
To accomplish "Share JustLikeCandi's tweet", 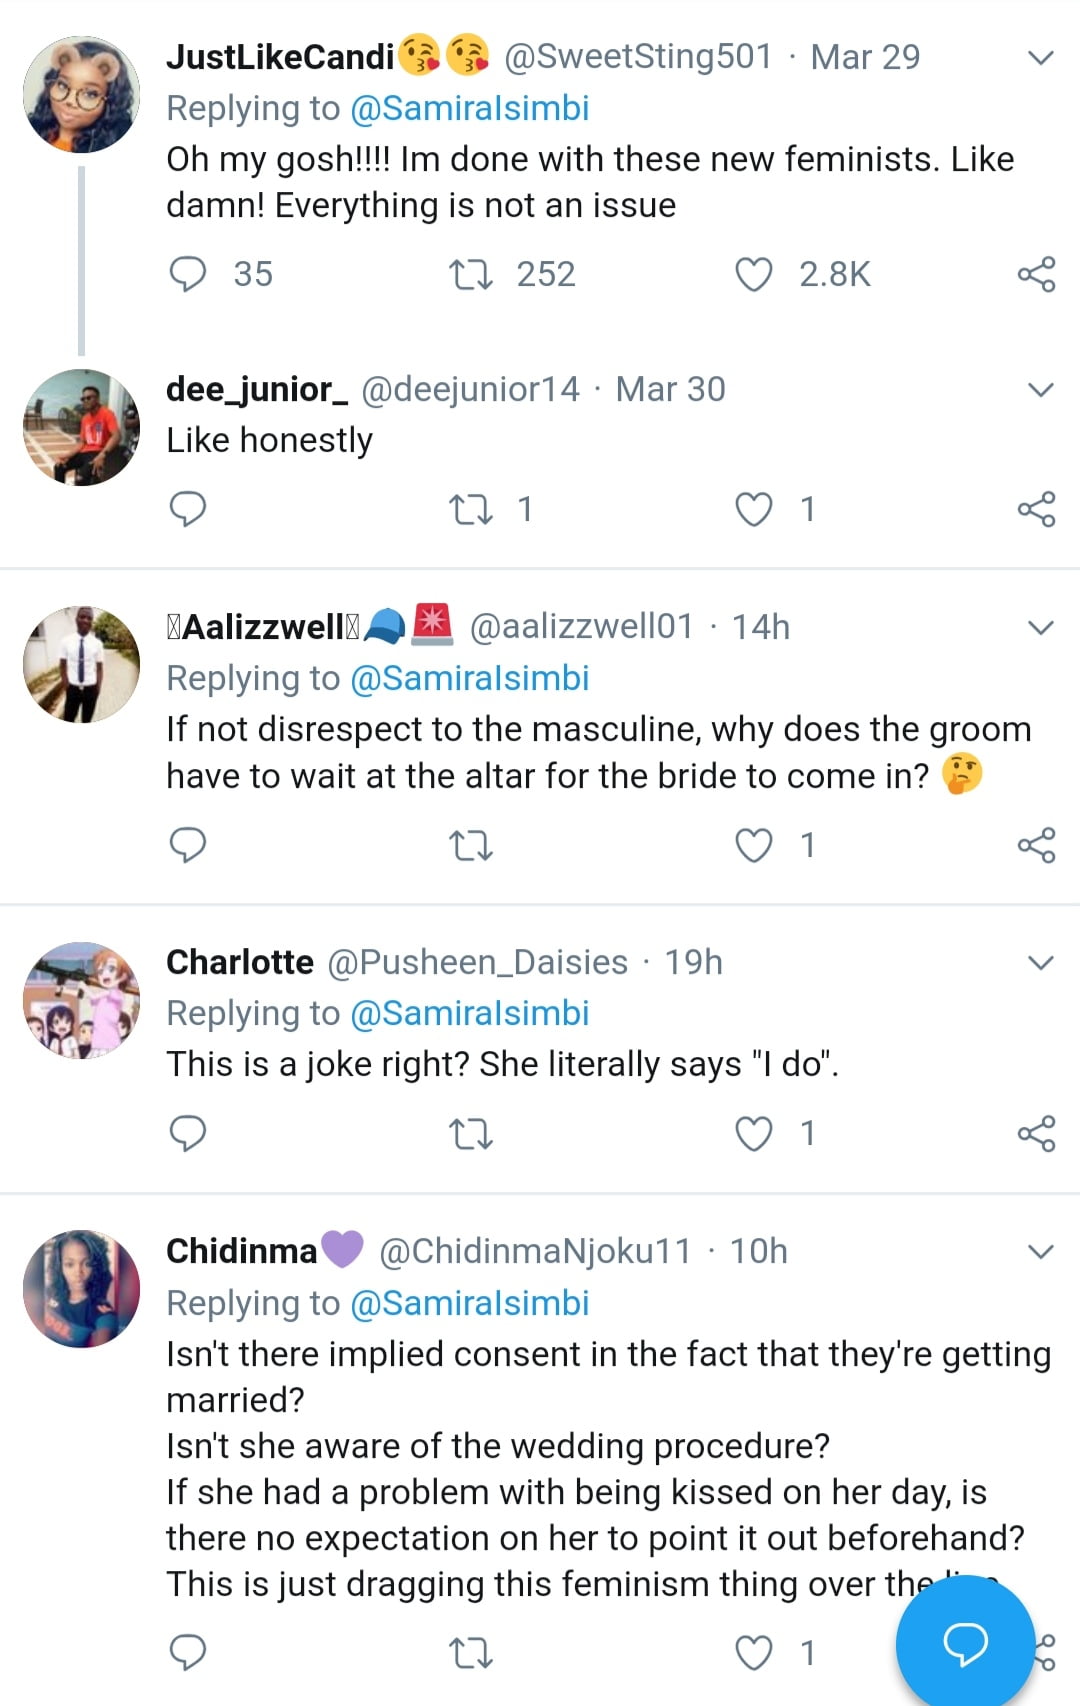I will click(1036, 274).
